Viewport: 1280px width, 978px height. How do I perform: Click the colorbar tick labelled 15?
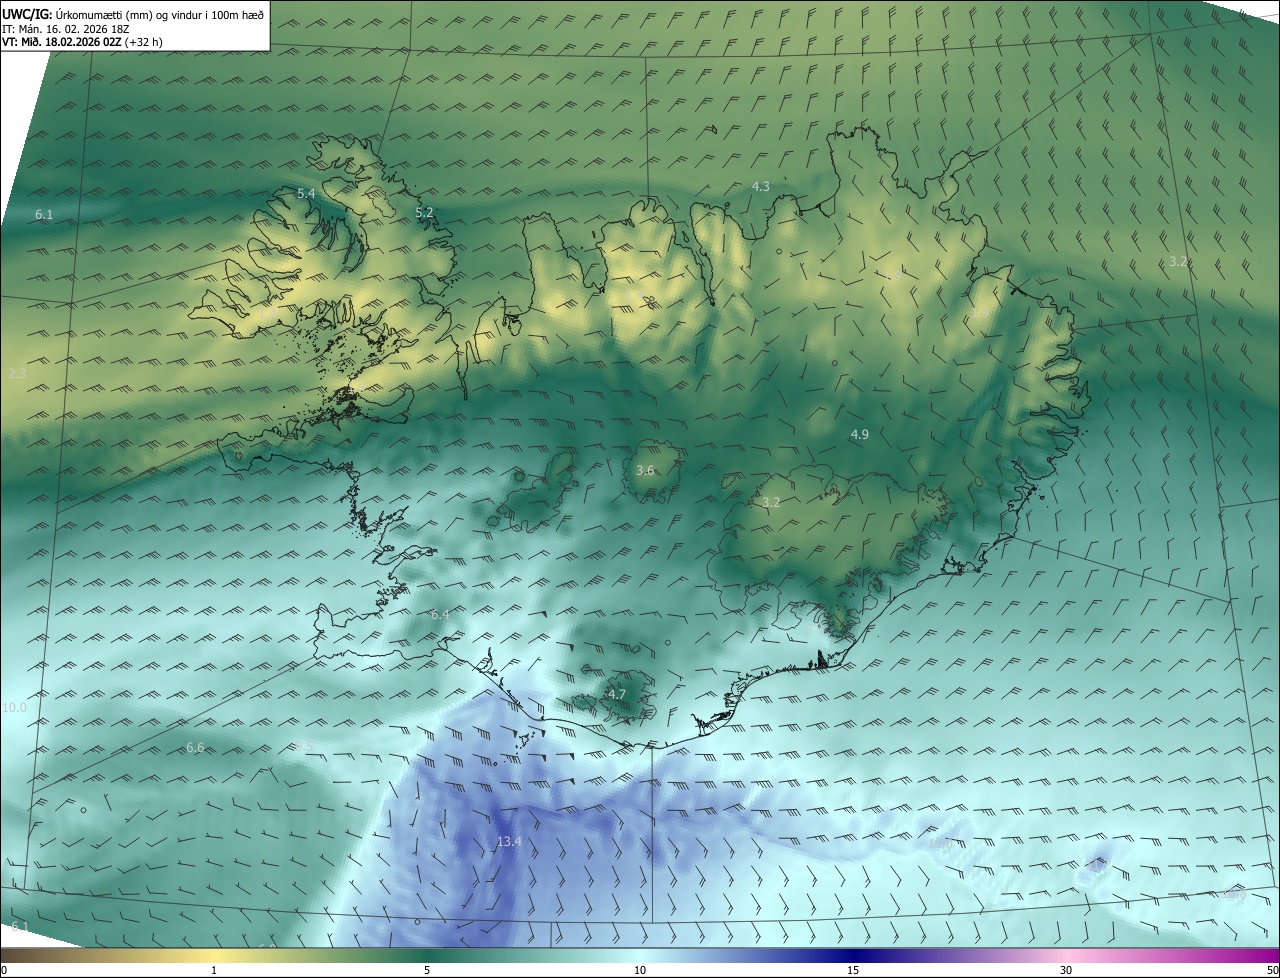click(x=853, y=971)
